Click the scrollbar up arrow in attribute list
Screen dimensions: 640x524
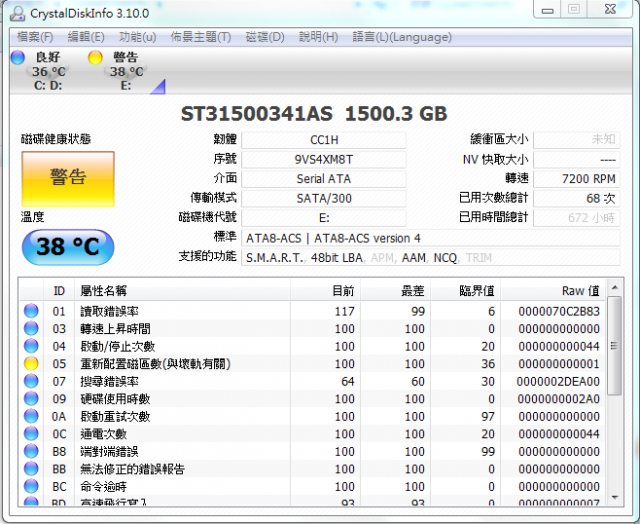pos(615,288)
